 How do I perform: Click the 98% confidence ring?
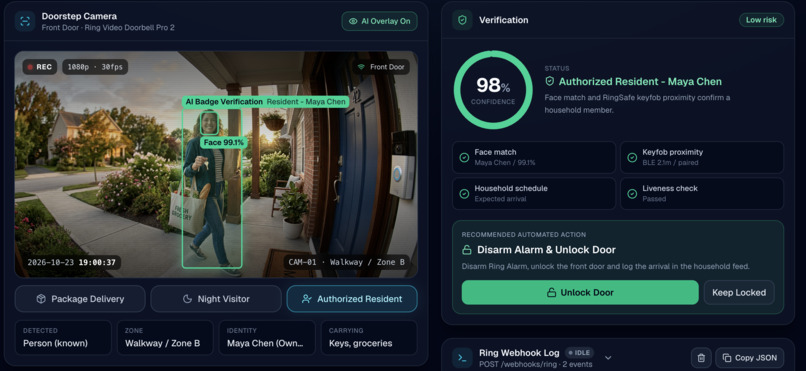point(493,89)
